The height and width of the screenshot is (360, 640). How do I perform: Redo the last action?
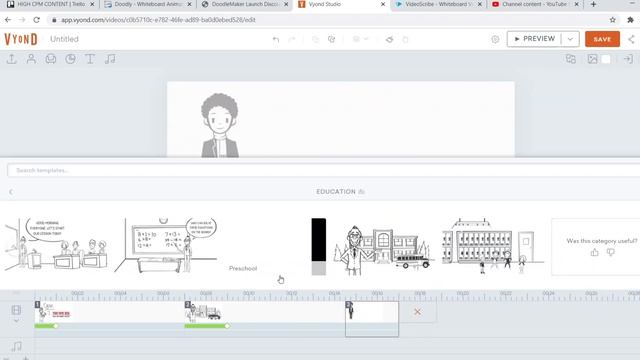(292, 40)
